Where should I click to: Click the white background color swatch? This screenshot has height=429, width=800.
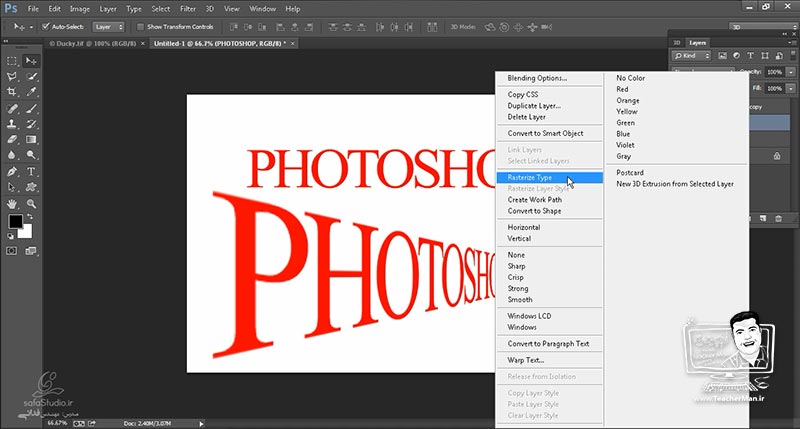click(27, 233)
